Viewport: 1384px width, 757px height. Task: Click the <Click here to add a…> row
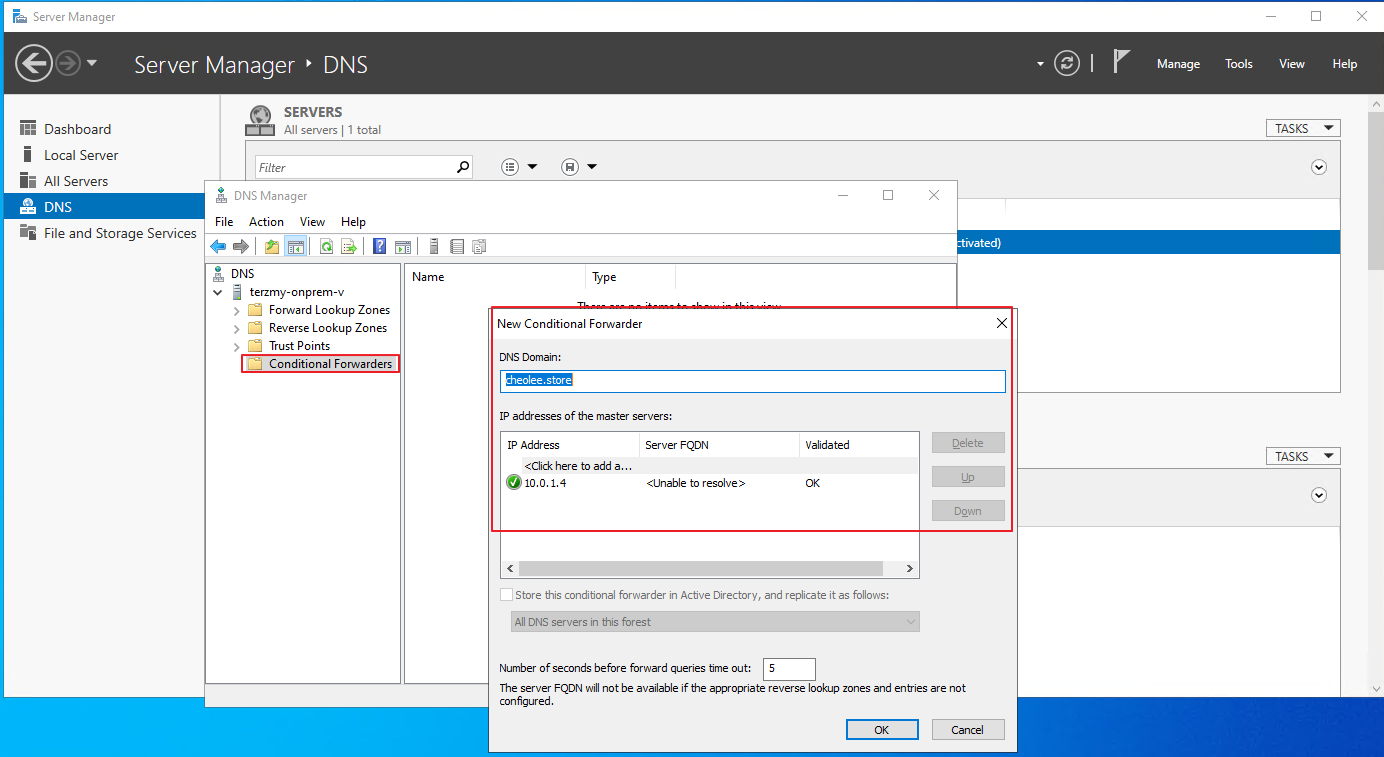[710, 465]
